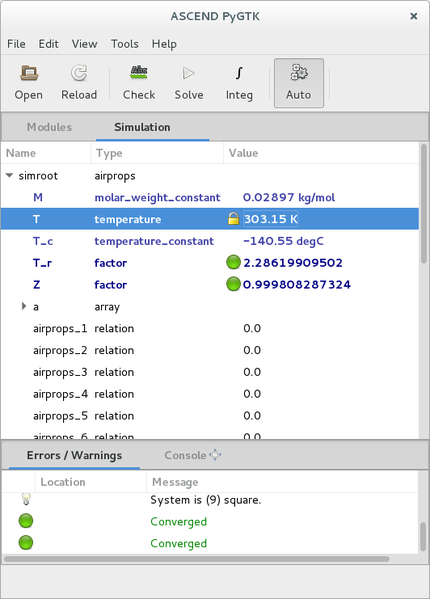The image size is (430, 599).
Task: Click the value 0.999808287324
Action: coord(297,285)
